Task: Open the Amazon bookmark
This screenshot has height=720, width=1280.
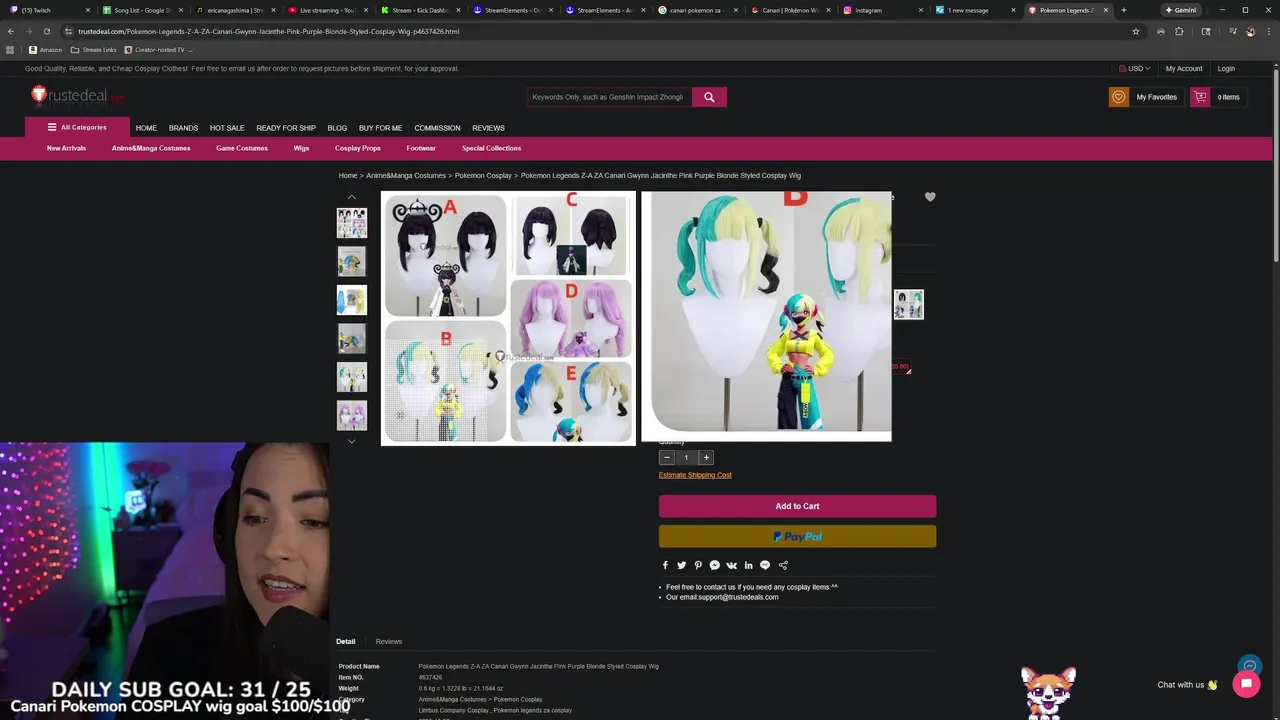Action: [x=45, y=49]
